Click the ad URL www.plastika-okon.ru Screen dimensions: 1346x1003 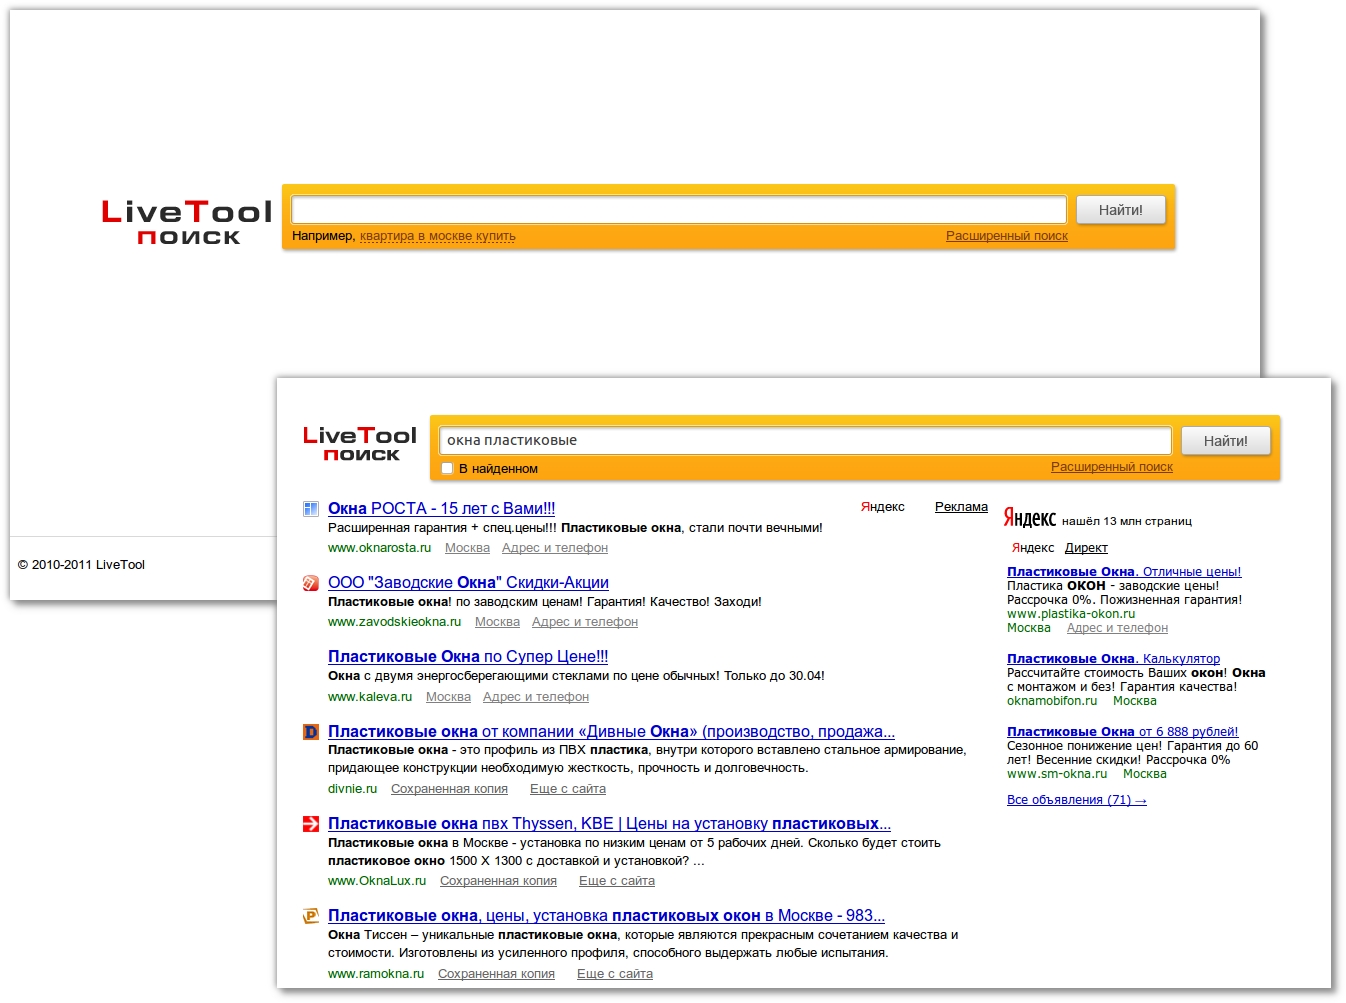1071,614
